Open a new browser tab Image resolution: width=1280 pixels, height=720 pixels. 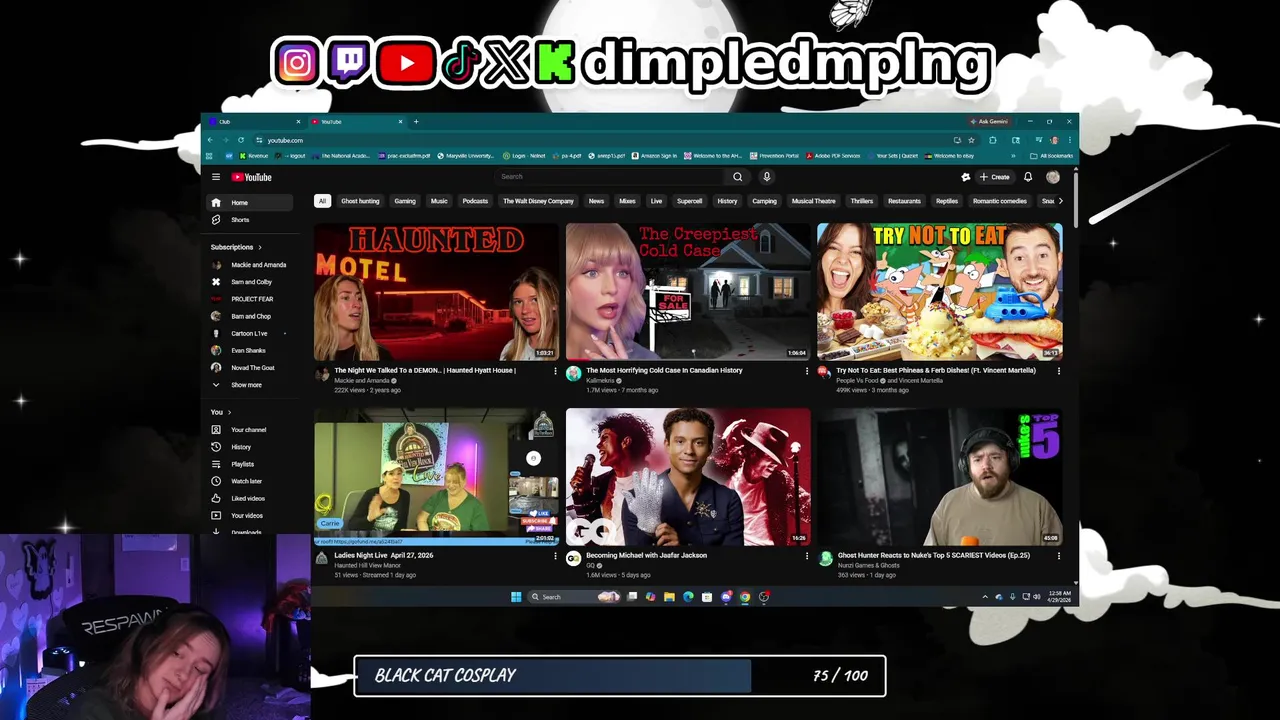pos(416,122)
